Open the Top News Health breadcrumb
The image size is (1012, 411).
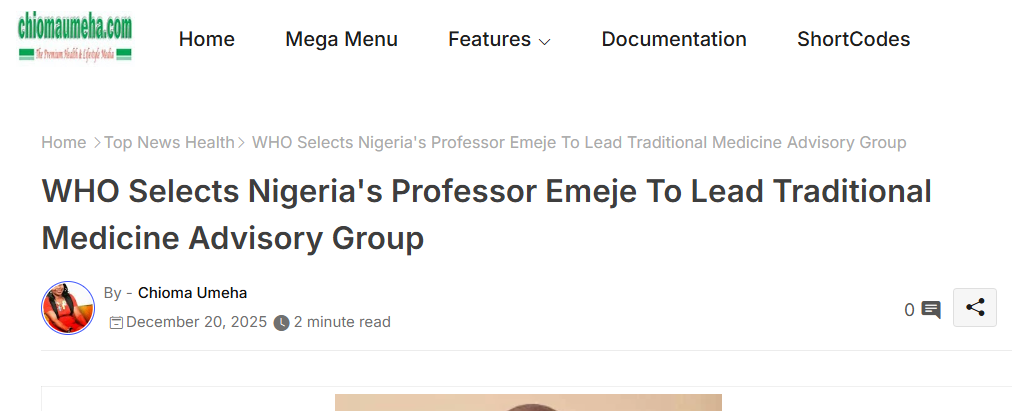(x=169, y=143)
